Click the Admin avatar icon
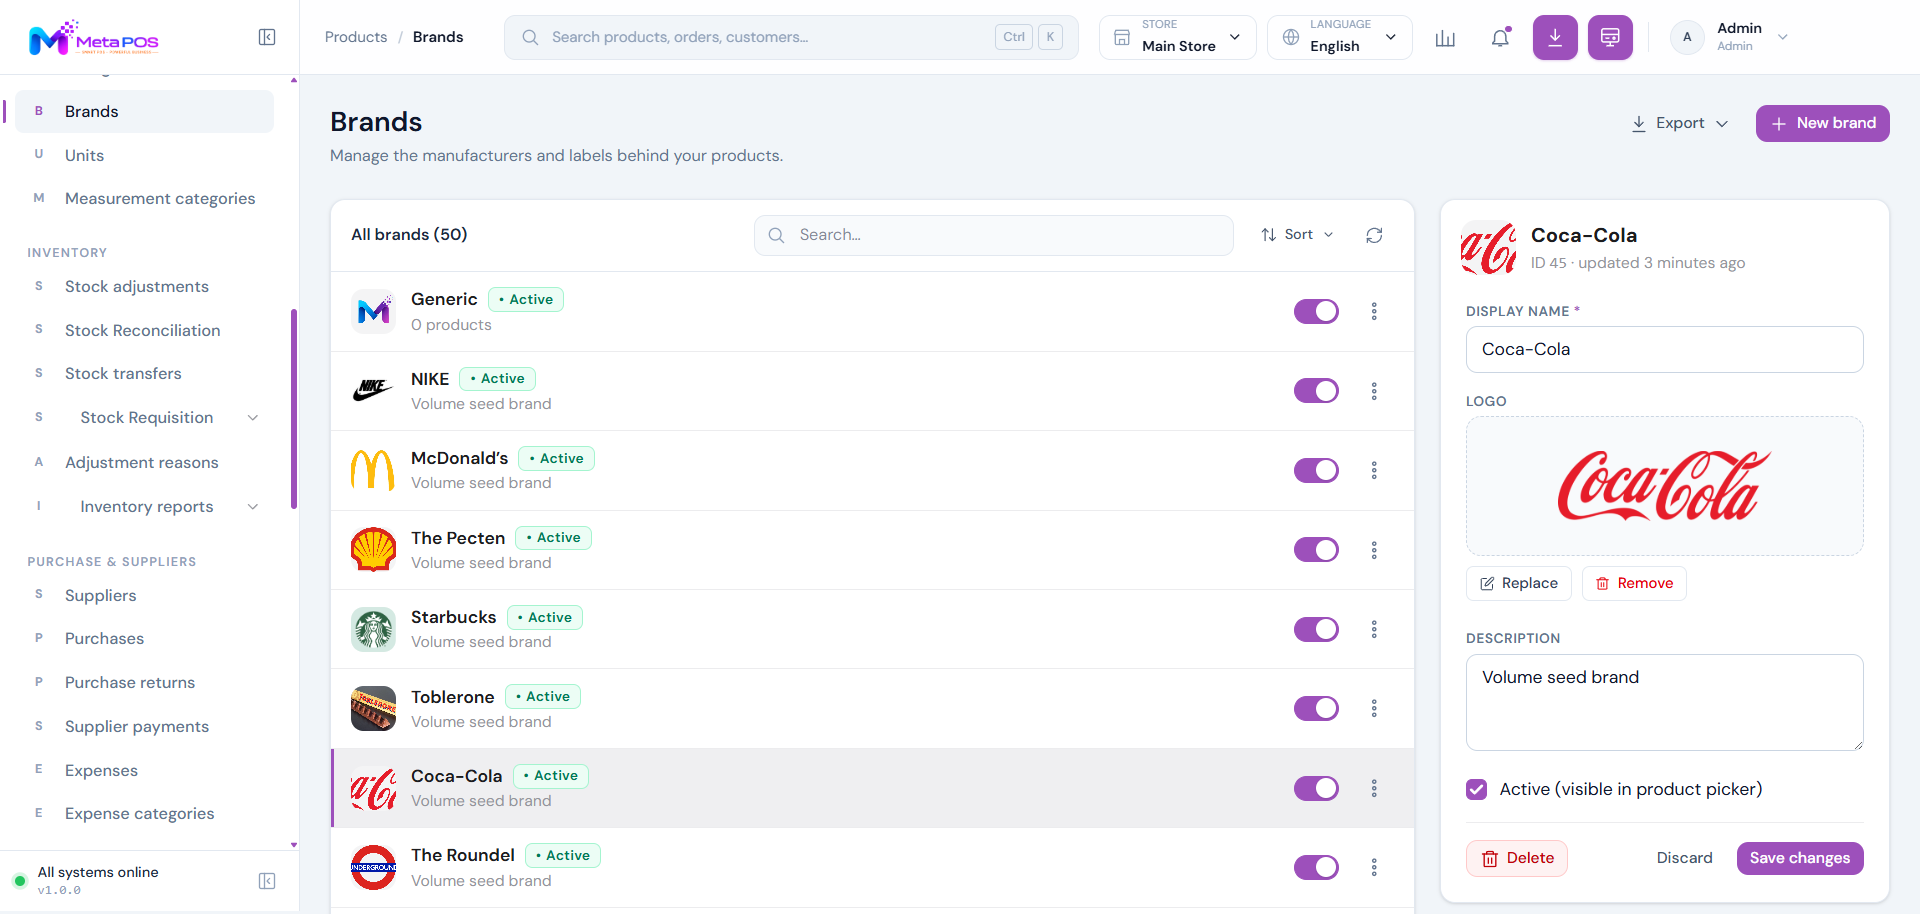Viewport: 1920px width, 914px height. [x=1687, y=38]
